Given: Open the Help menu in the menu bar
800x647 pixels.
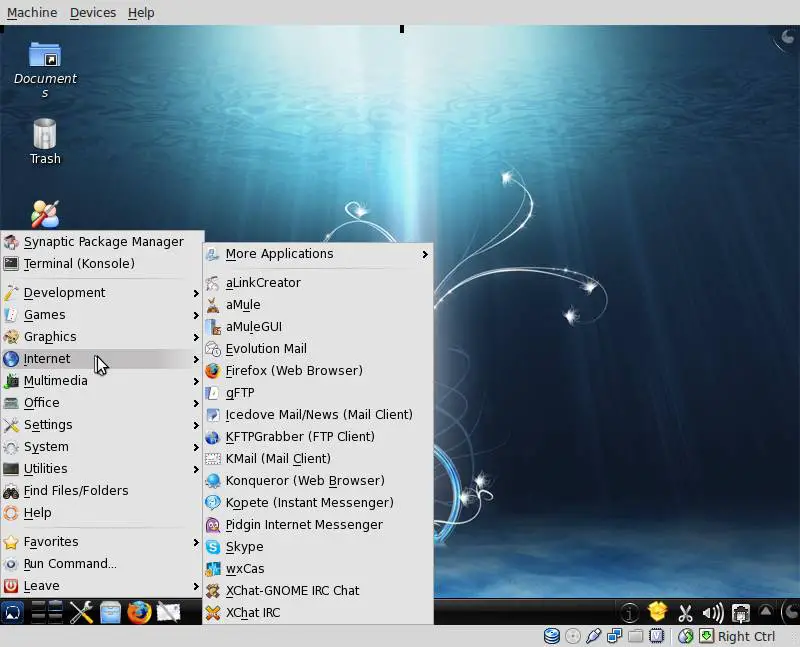Looking at the screenshot, I should [x=141, y=12].
